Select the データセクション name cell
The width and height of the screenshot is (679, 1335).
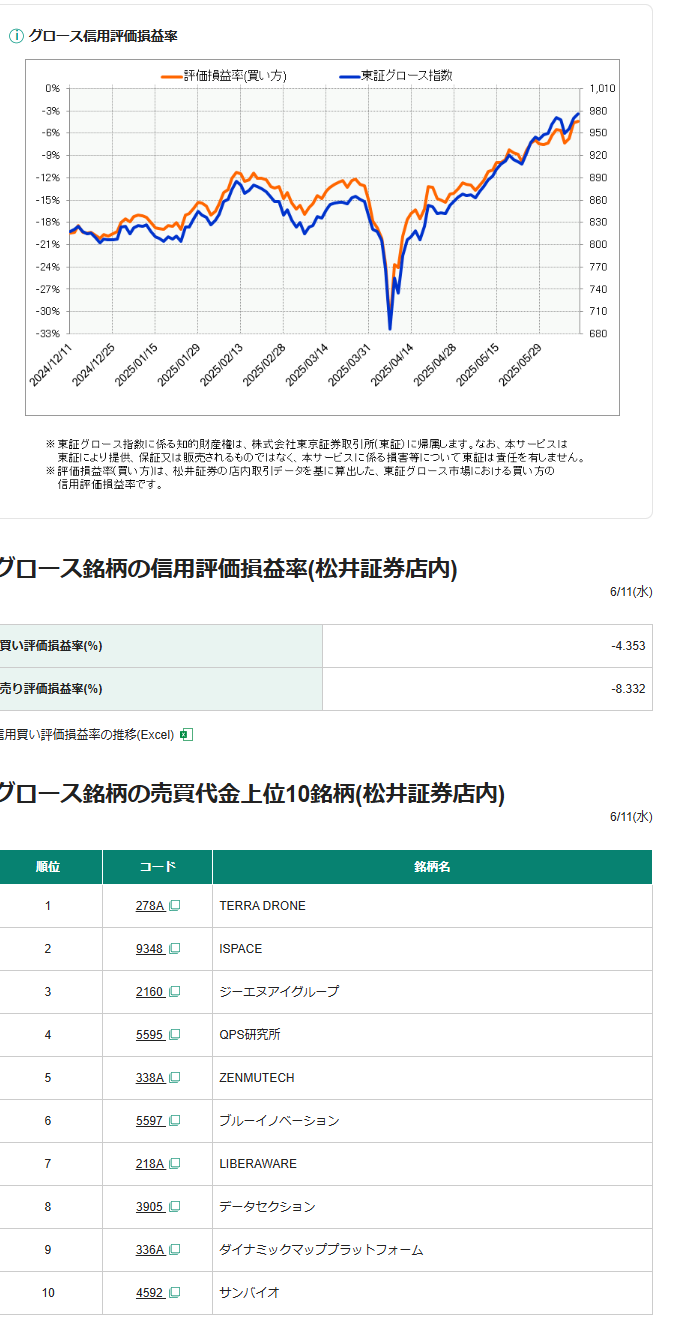432,1207
